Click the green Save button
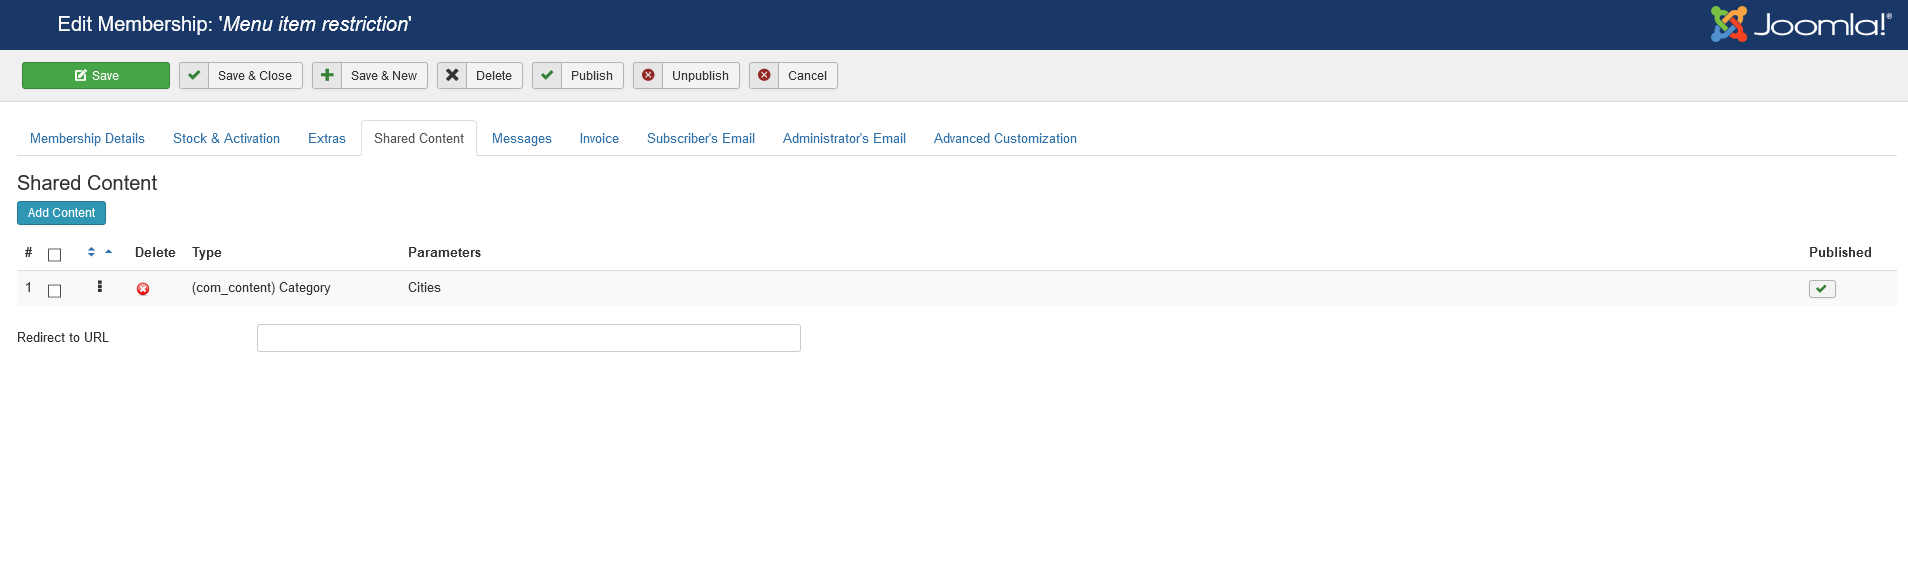This screenshot has width=1908, height=585. coord(96,76)
